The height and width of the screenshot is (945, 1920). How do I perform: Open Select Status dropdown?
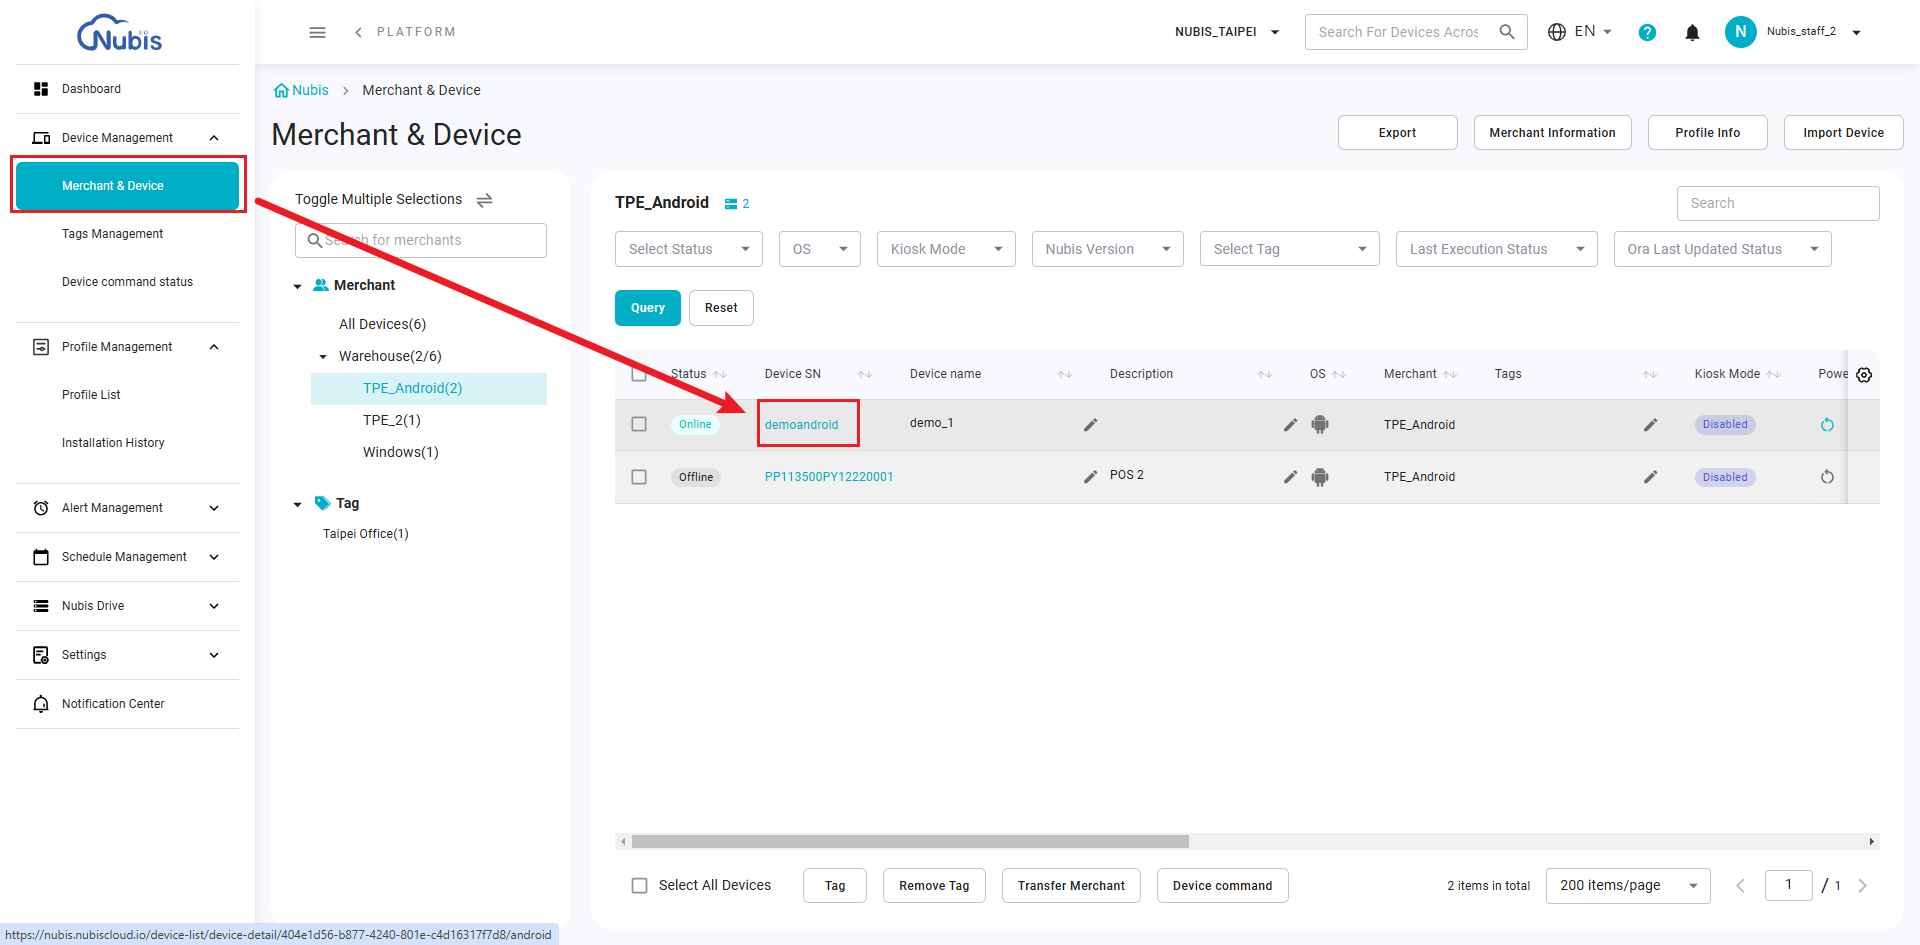tap(689, 249)
